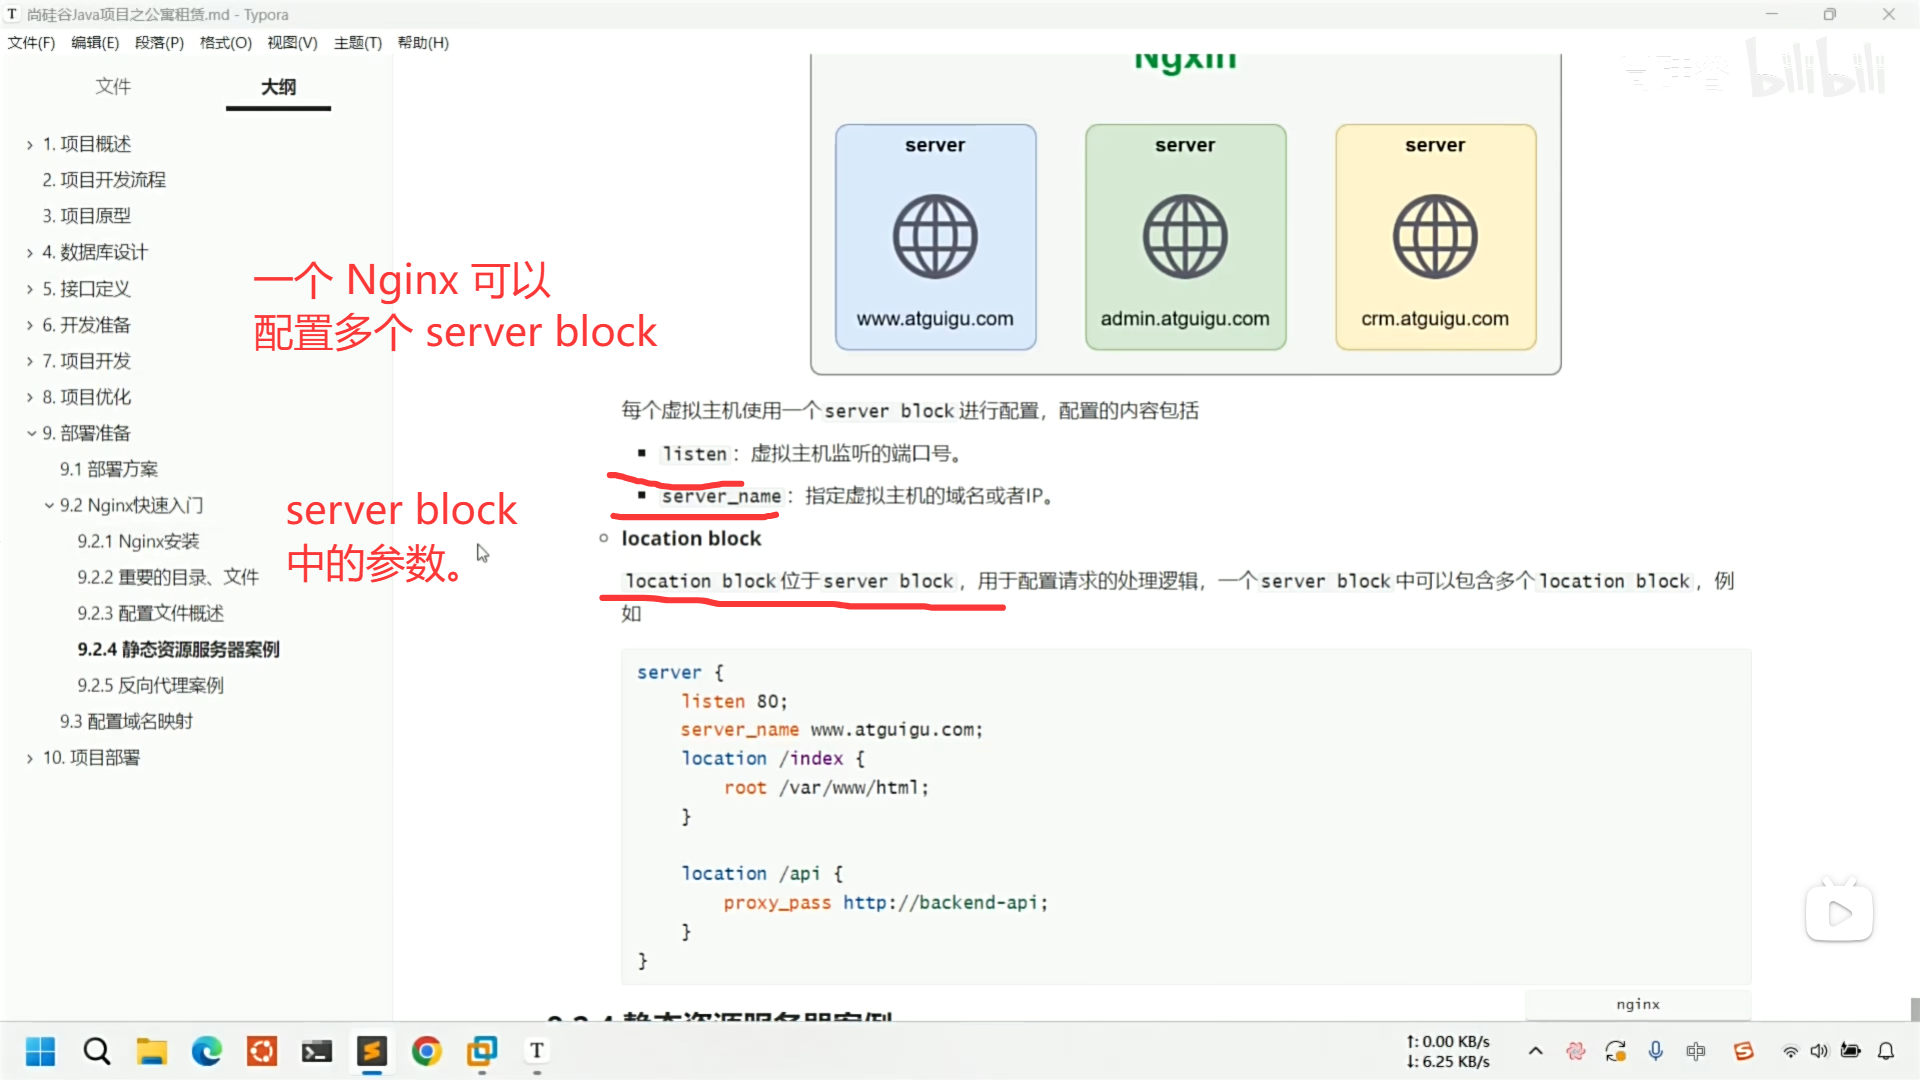Open File Explorer from taskbar

click(x=152, y=1051)
